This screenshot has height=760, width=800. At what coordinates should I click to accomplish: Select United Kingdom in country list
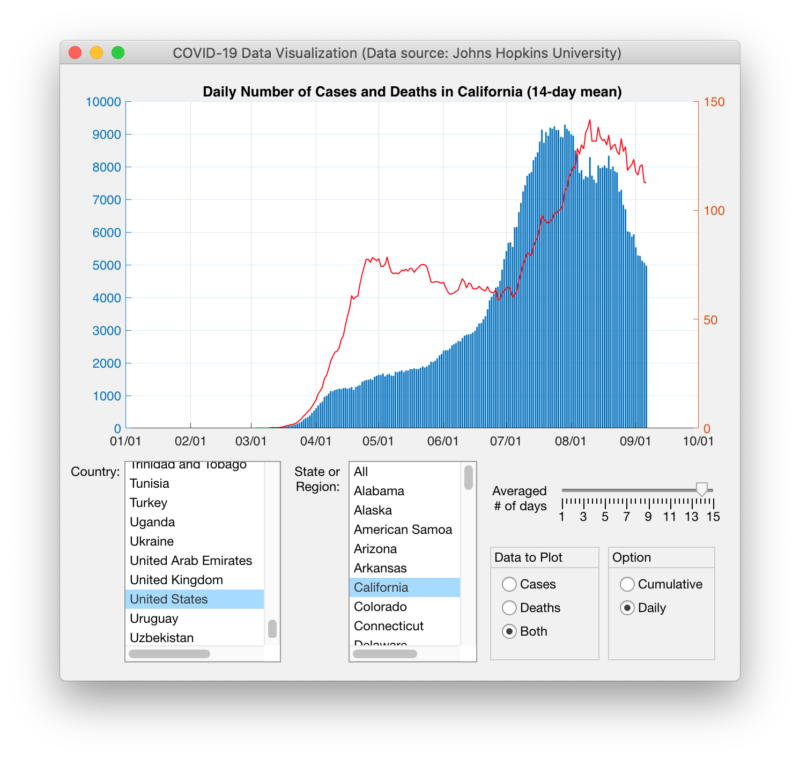point(176,580)
